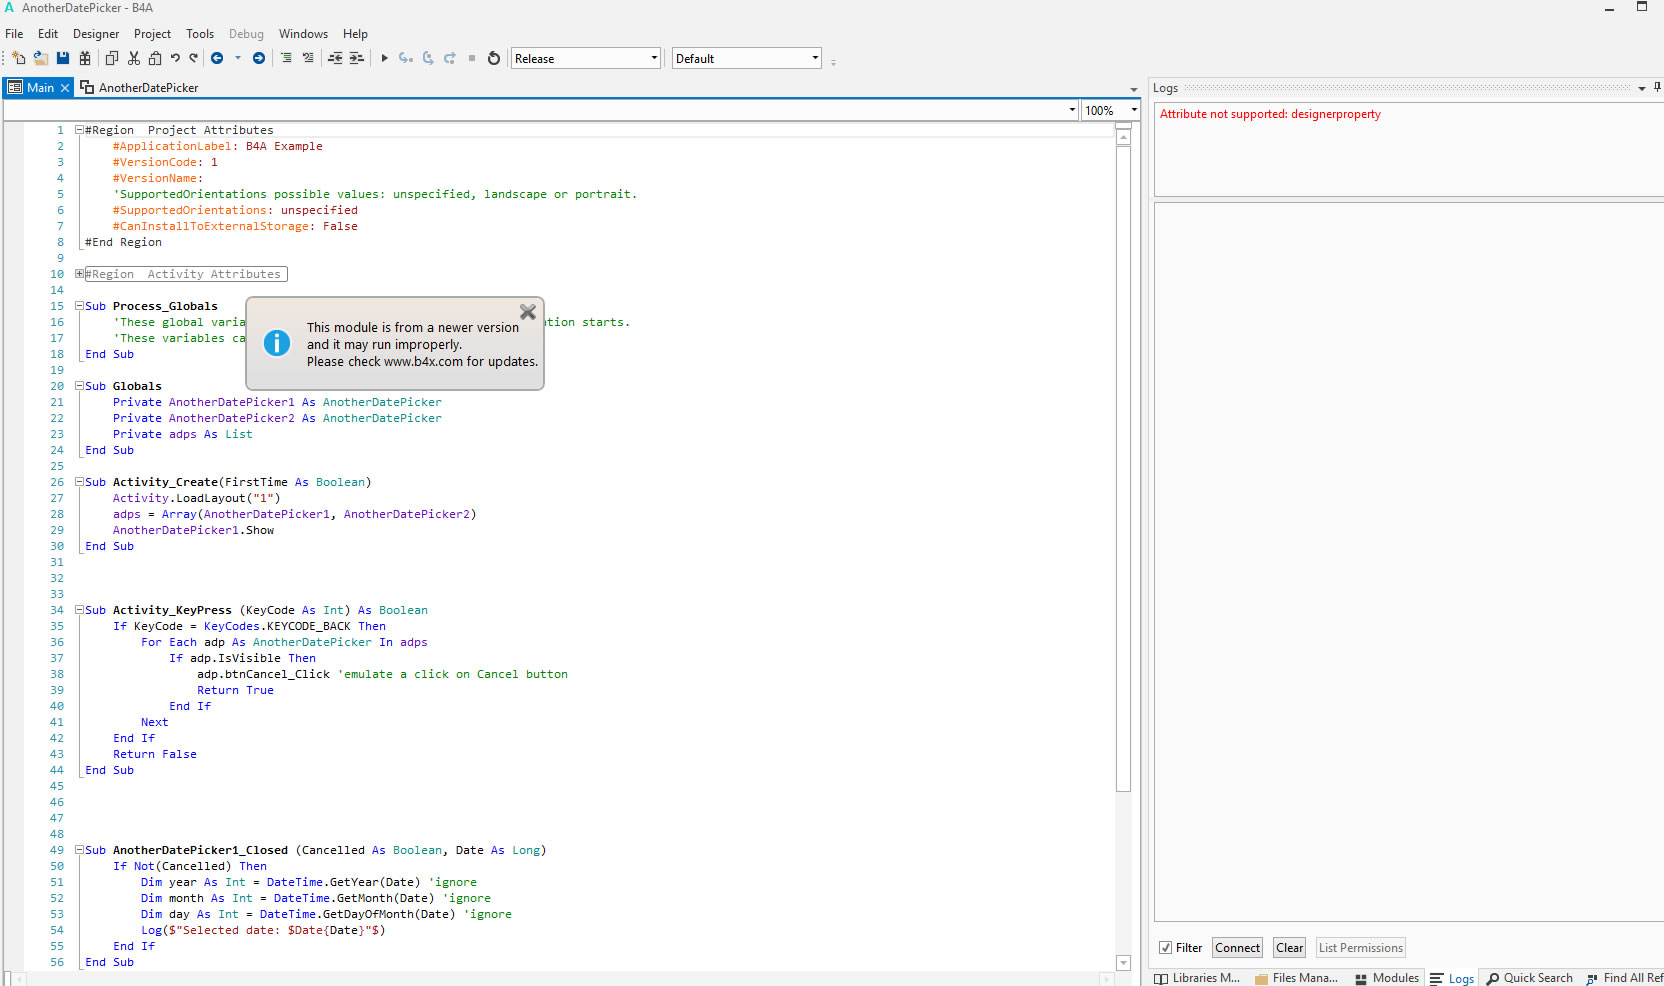This screenshot has width=1664, height=986.
Task: Run the project with play icon
Action: [x=384, y=59]
